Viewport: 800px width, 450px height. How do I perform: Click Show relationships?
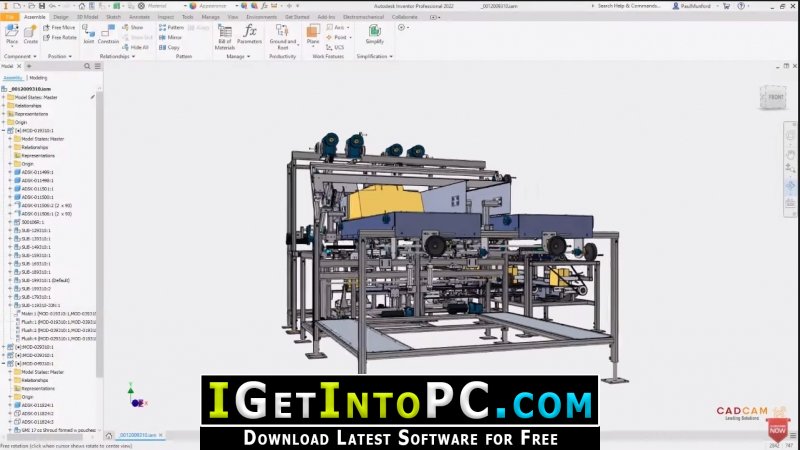133,28
